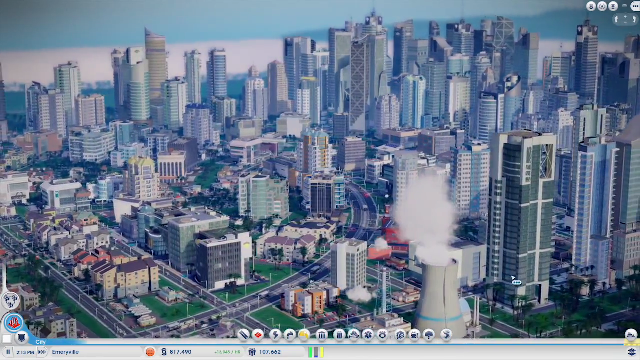This screenshot has height=360, width=640.
Task: Open the three-dots options menu
Action: [x=636, y=6]
